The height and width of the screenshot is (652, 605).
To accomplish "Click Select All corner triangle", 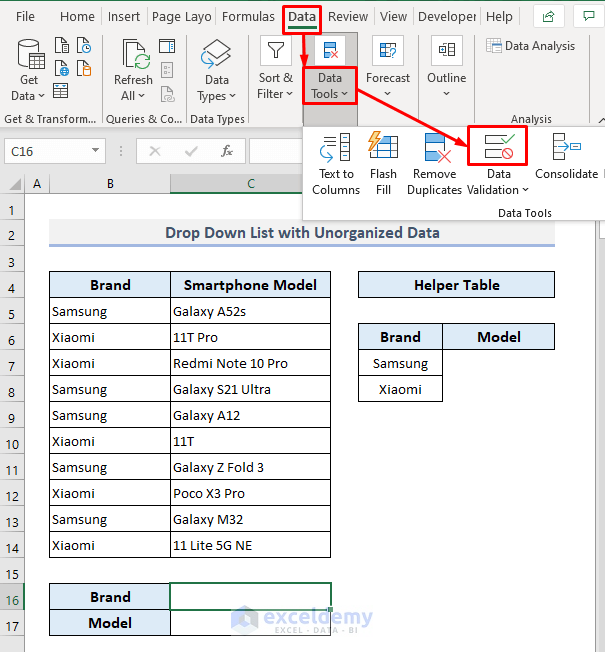I will pos(14,184).
